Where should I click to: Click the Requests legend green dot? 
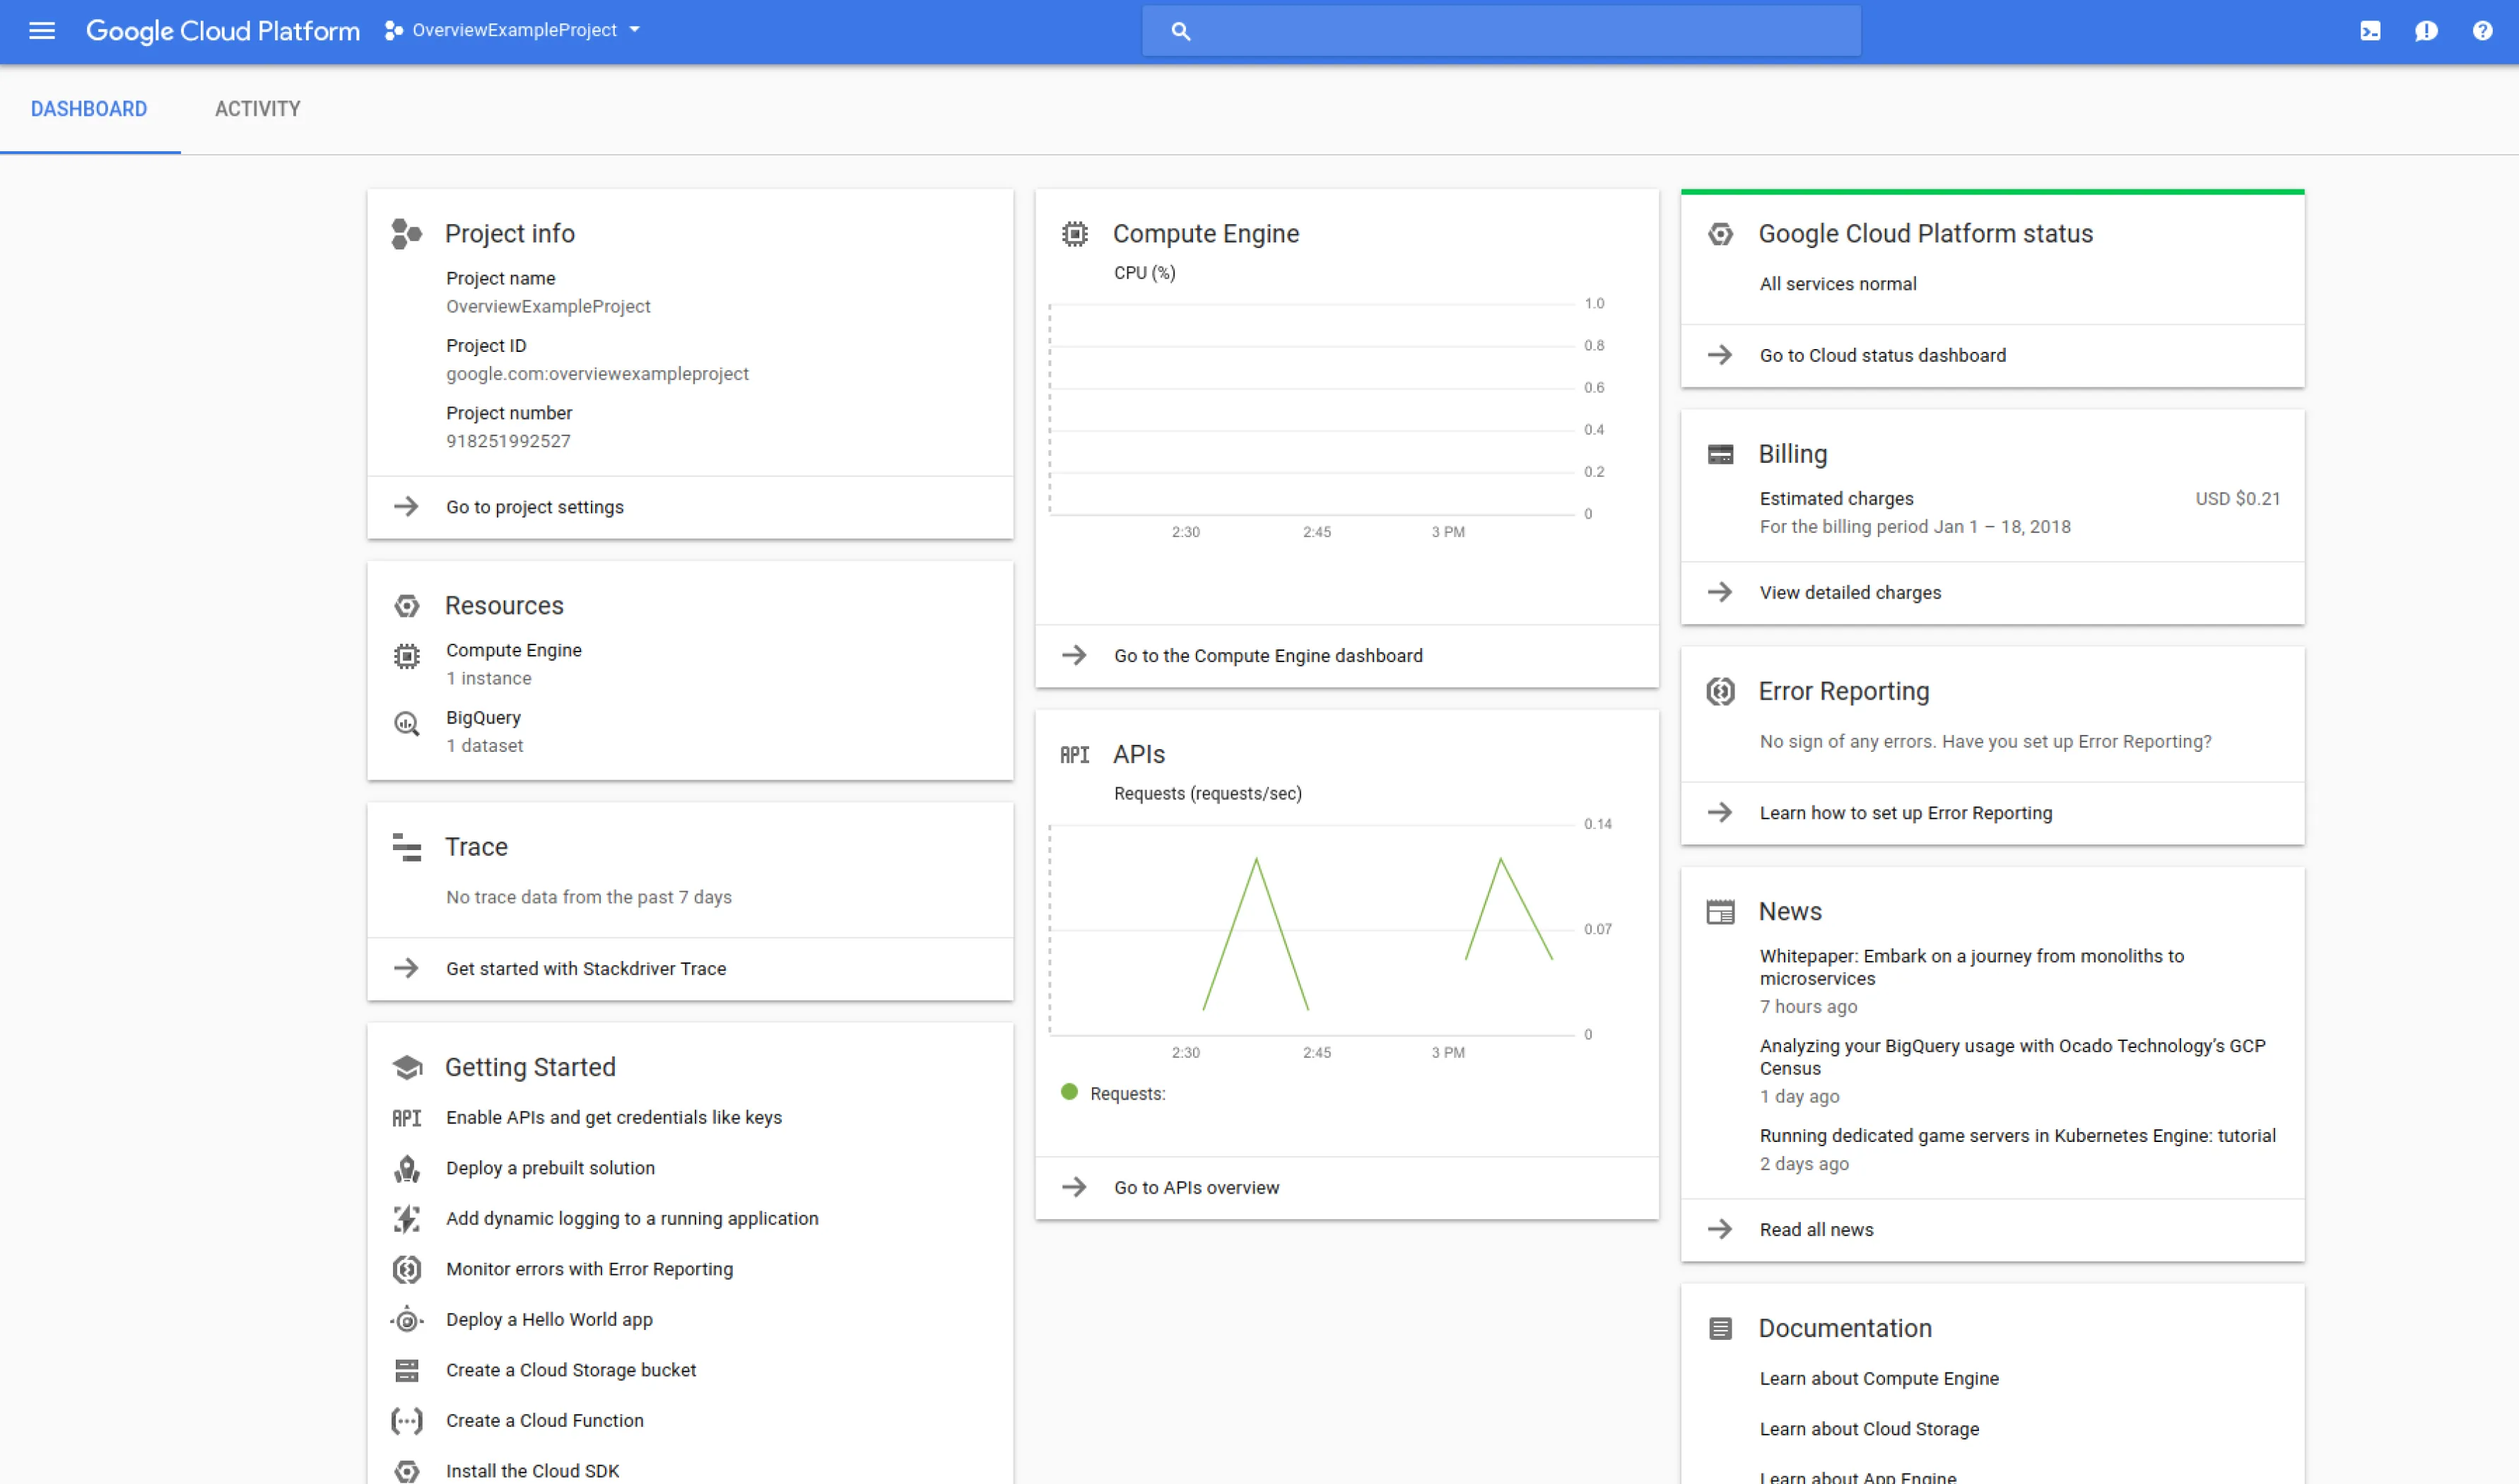tap(1069, 1092)
